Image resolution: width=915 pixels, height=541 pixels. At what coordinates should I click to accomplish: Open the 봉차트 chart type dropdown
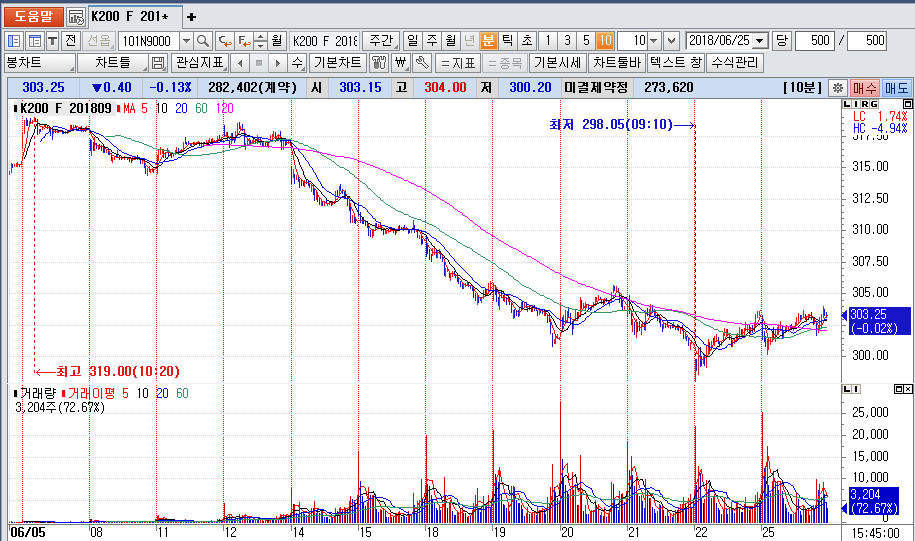pyautogui.click(x=74, y=63)
